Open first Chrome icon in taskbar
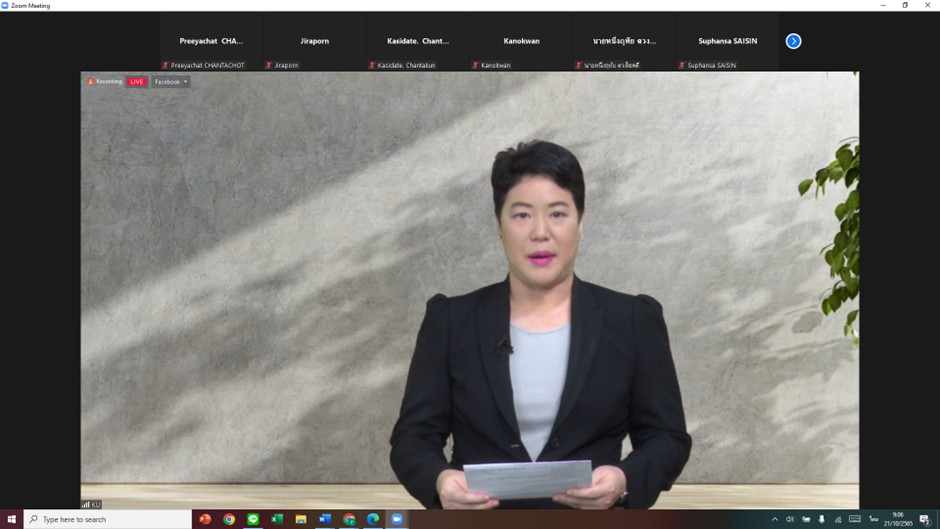 (x=229, y=519)
